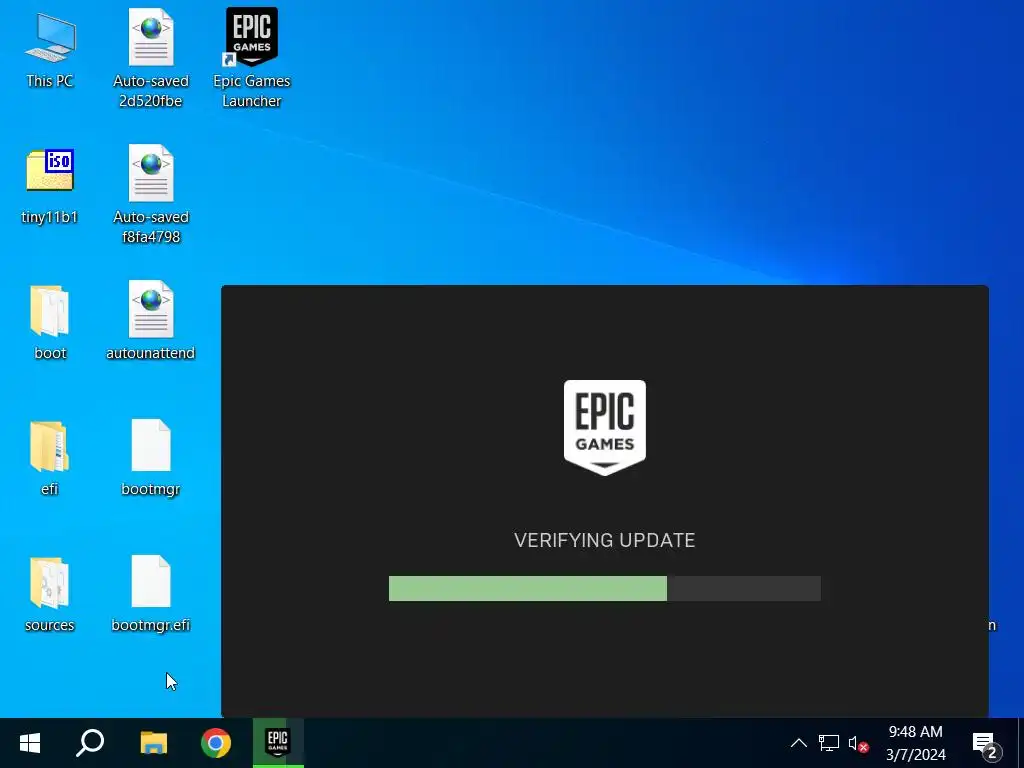Select the bootmgr.efi file on the desktop
This screenshot has height=768, width=1024.
tap(151, 594)
